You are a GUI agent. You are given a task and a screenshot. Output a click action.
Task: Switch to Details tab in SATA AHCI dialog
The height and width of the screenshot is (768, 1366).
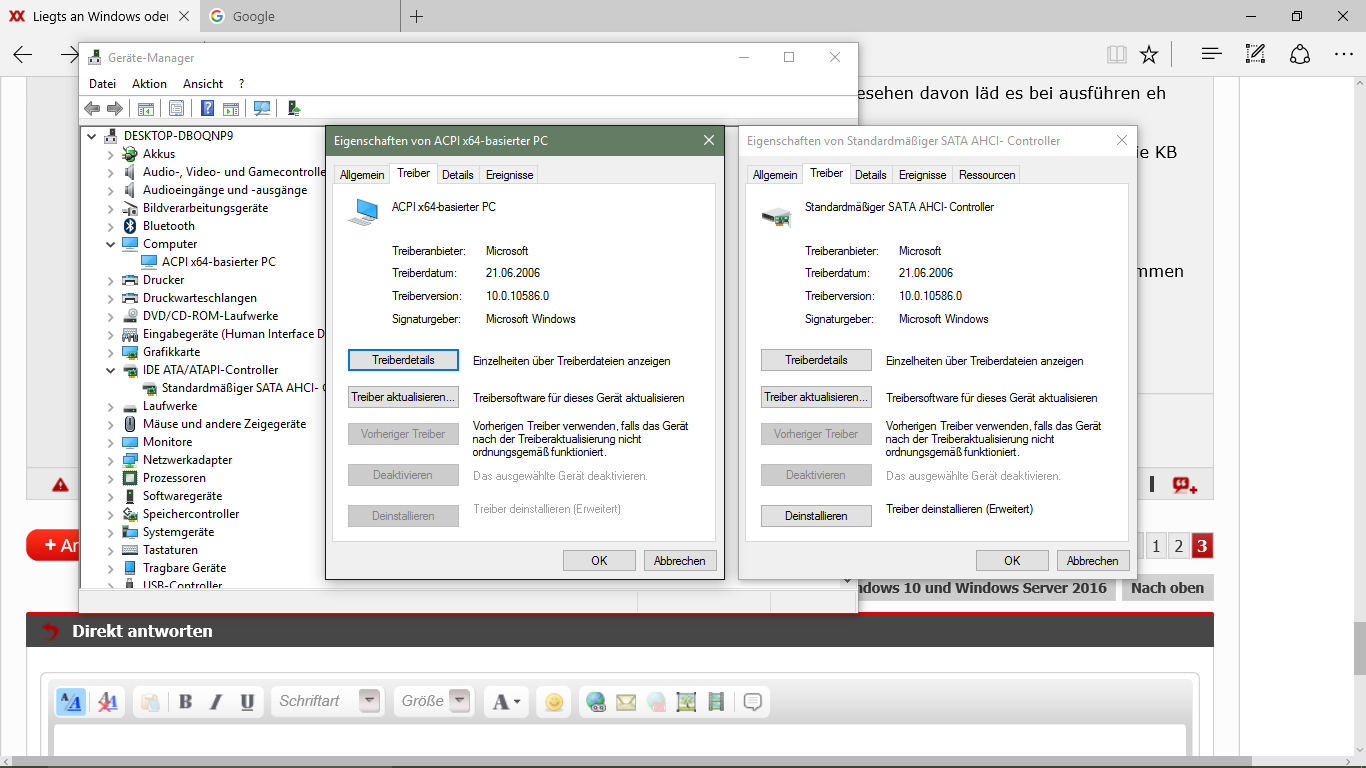(870, 175)
